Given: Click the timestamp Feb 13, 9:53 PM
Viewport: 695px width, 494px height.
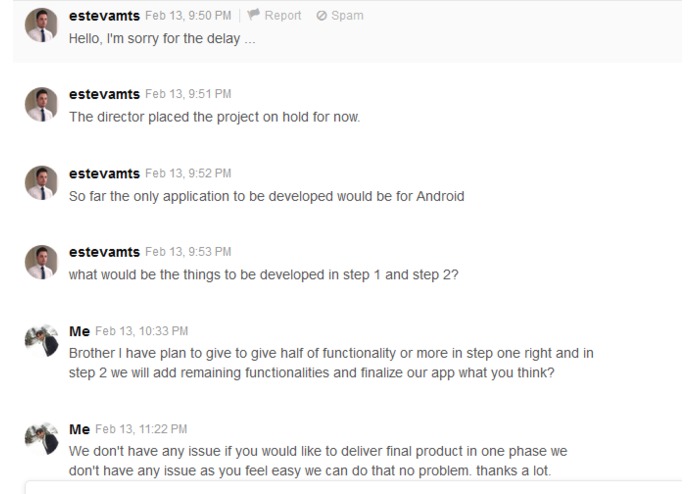Looking at the screenshot, I should click(x=188, y=252).
